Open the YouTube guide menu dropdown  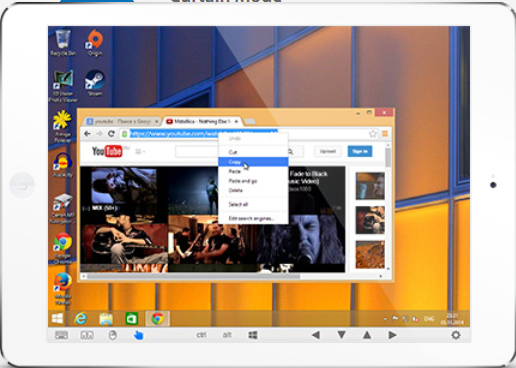click(x=140, y=152)
